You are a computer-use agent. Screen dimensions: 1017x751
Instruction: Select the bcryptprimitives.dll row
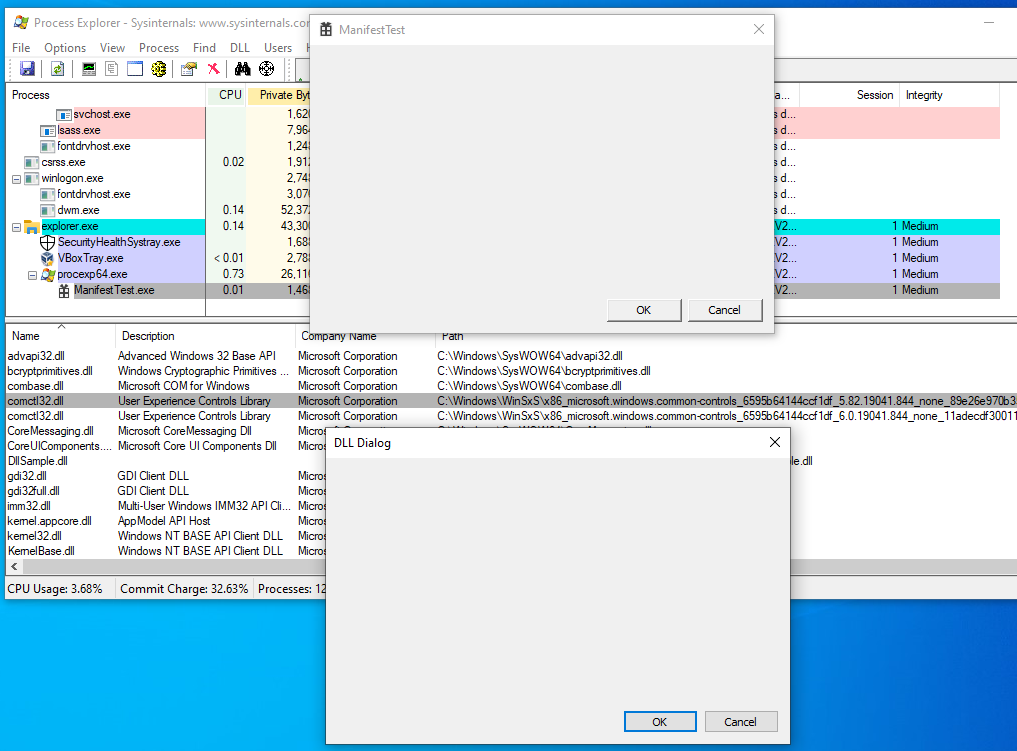[x=512, y=371]
